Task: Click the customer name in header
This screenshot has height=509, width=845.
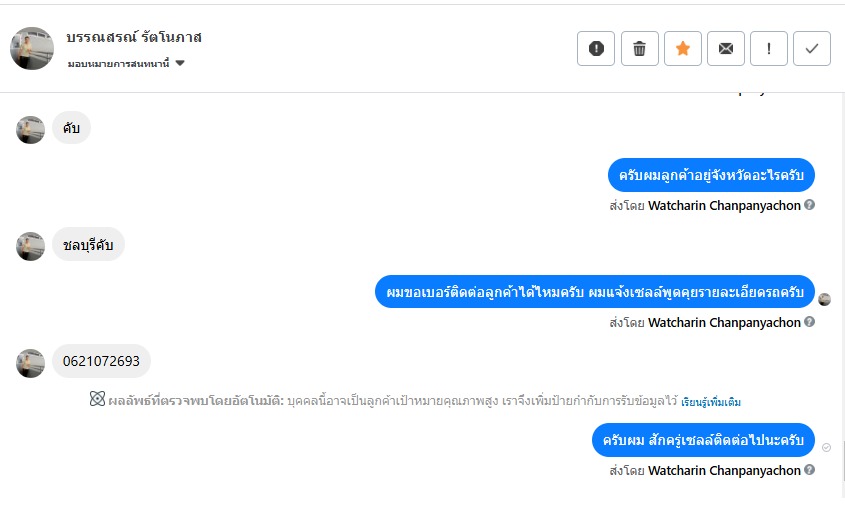Action: click(134, 37)
